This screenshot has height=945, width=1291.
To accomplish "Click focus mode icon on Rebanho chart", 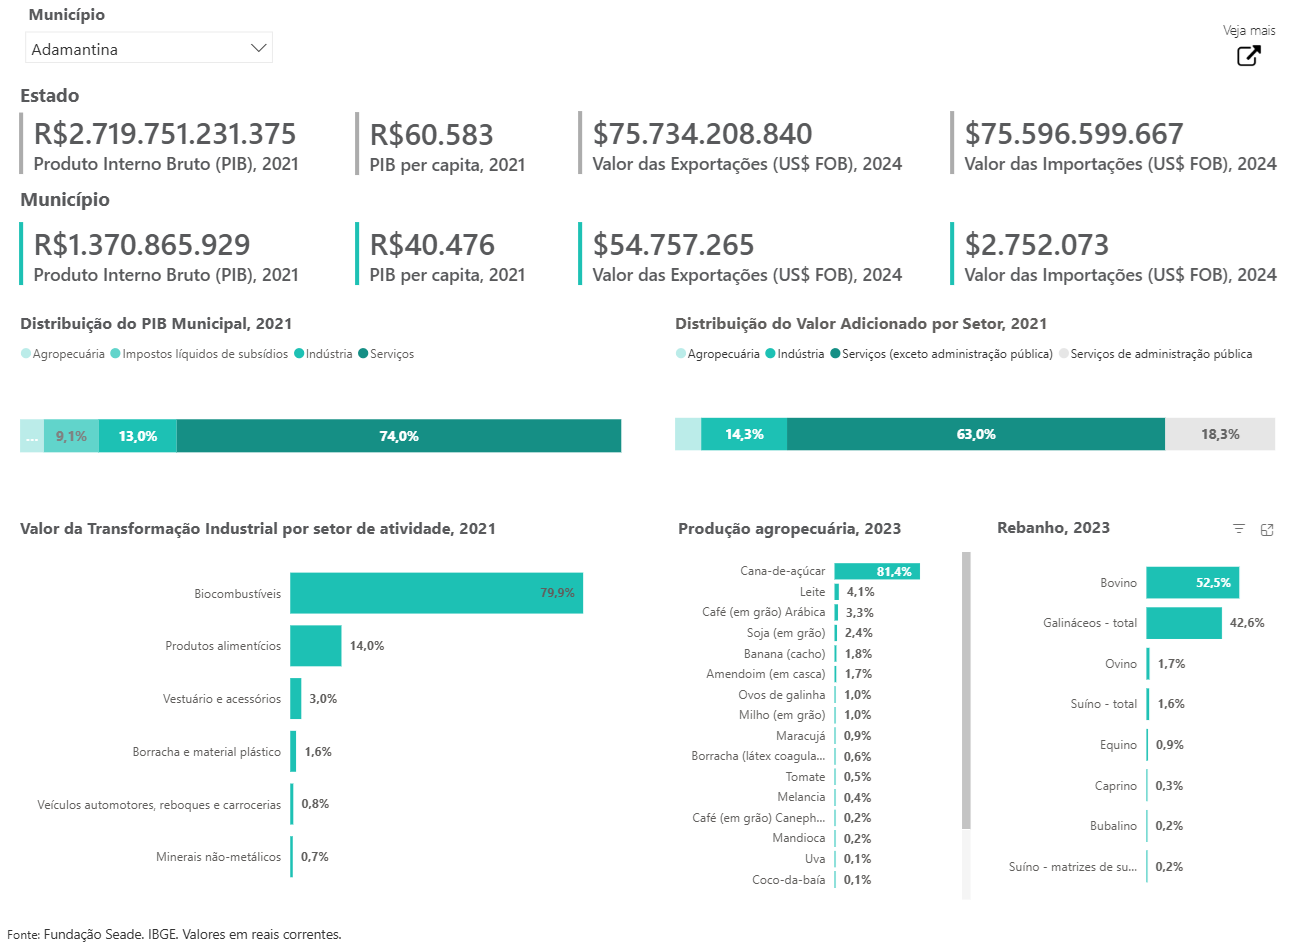I will click(x=1267, y=530).
